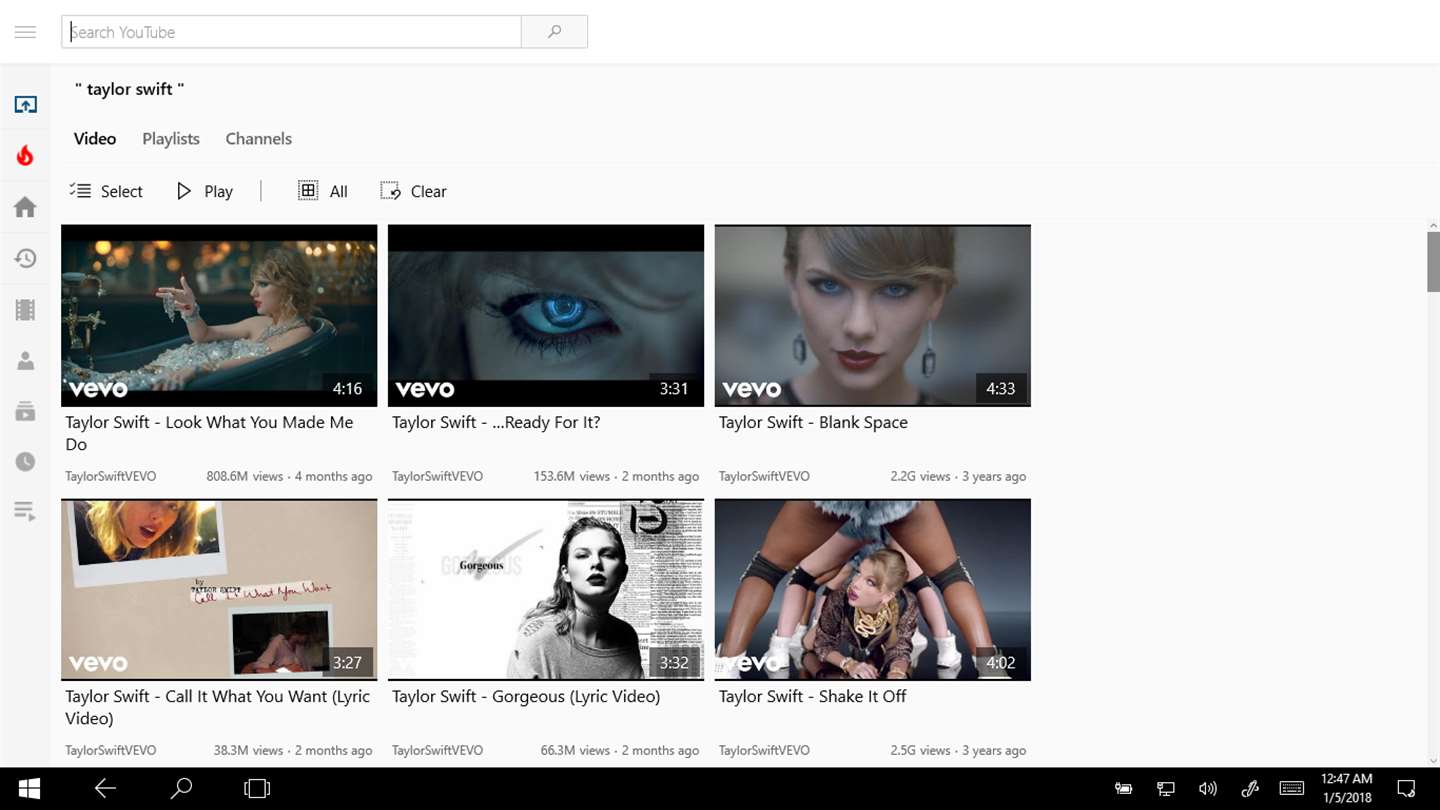Click the "2.5G views • 3 years ago" text

pyautogui.click(x=958, y=750)
